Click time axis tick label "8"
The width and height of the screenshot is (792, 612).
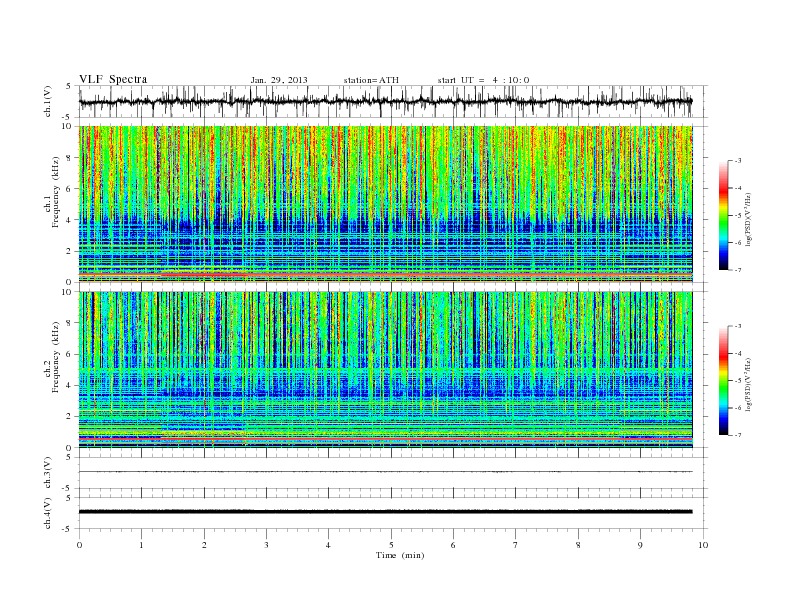(578, 545)
